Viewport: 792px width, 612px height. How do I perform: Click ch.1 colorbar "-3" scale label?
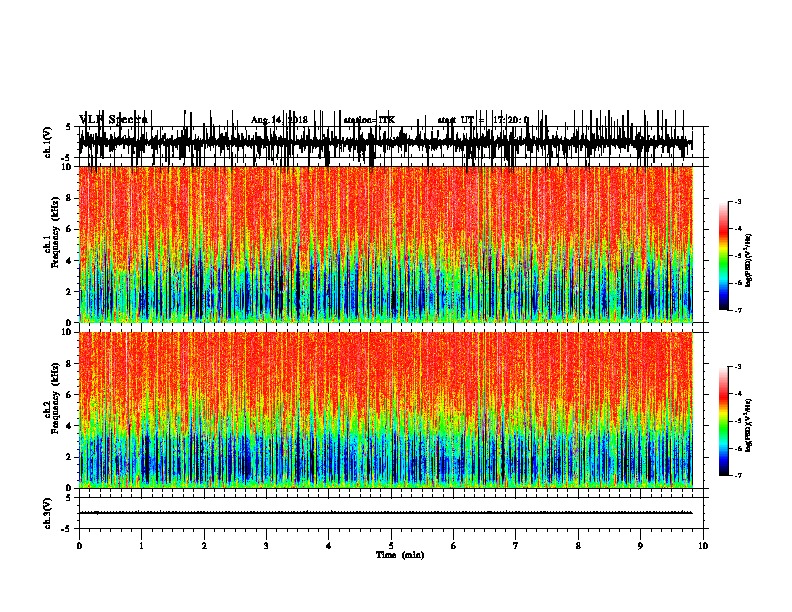coord(737,201)
